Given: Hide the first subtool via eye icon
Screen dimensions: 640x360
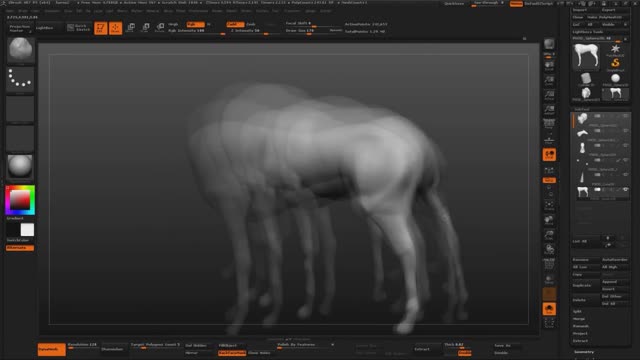Looking at the screenshot, I should (x=625, y=116).
